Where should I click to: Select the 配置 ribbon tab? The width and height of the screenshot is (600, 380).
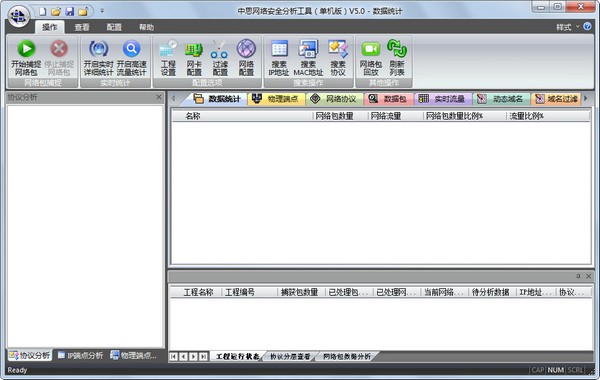pos(114,27)
